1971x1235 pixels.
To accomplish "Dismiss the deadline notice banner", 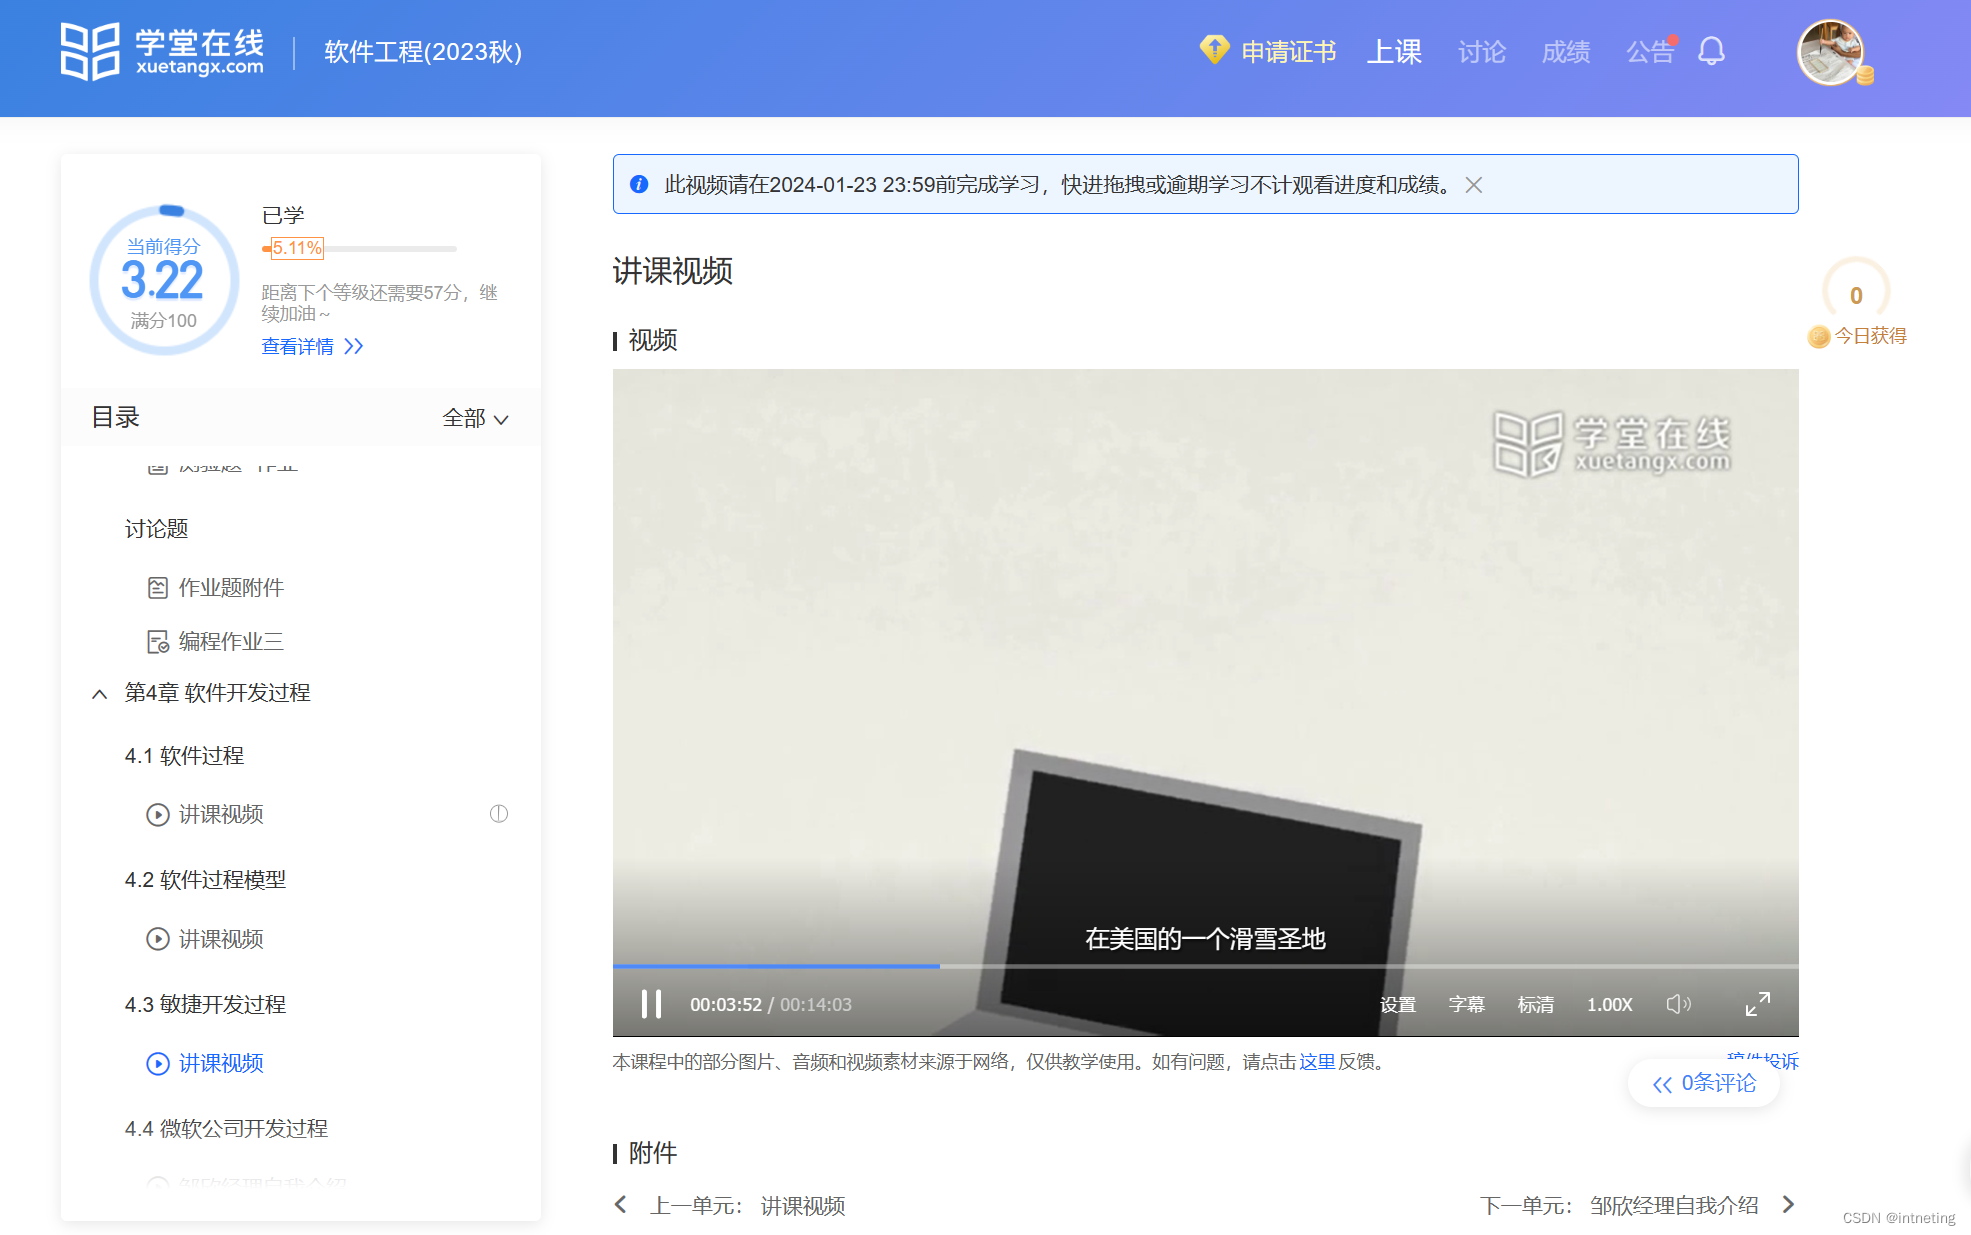I will point(1473,185).
